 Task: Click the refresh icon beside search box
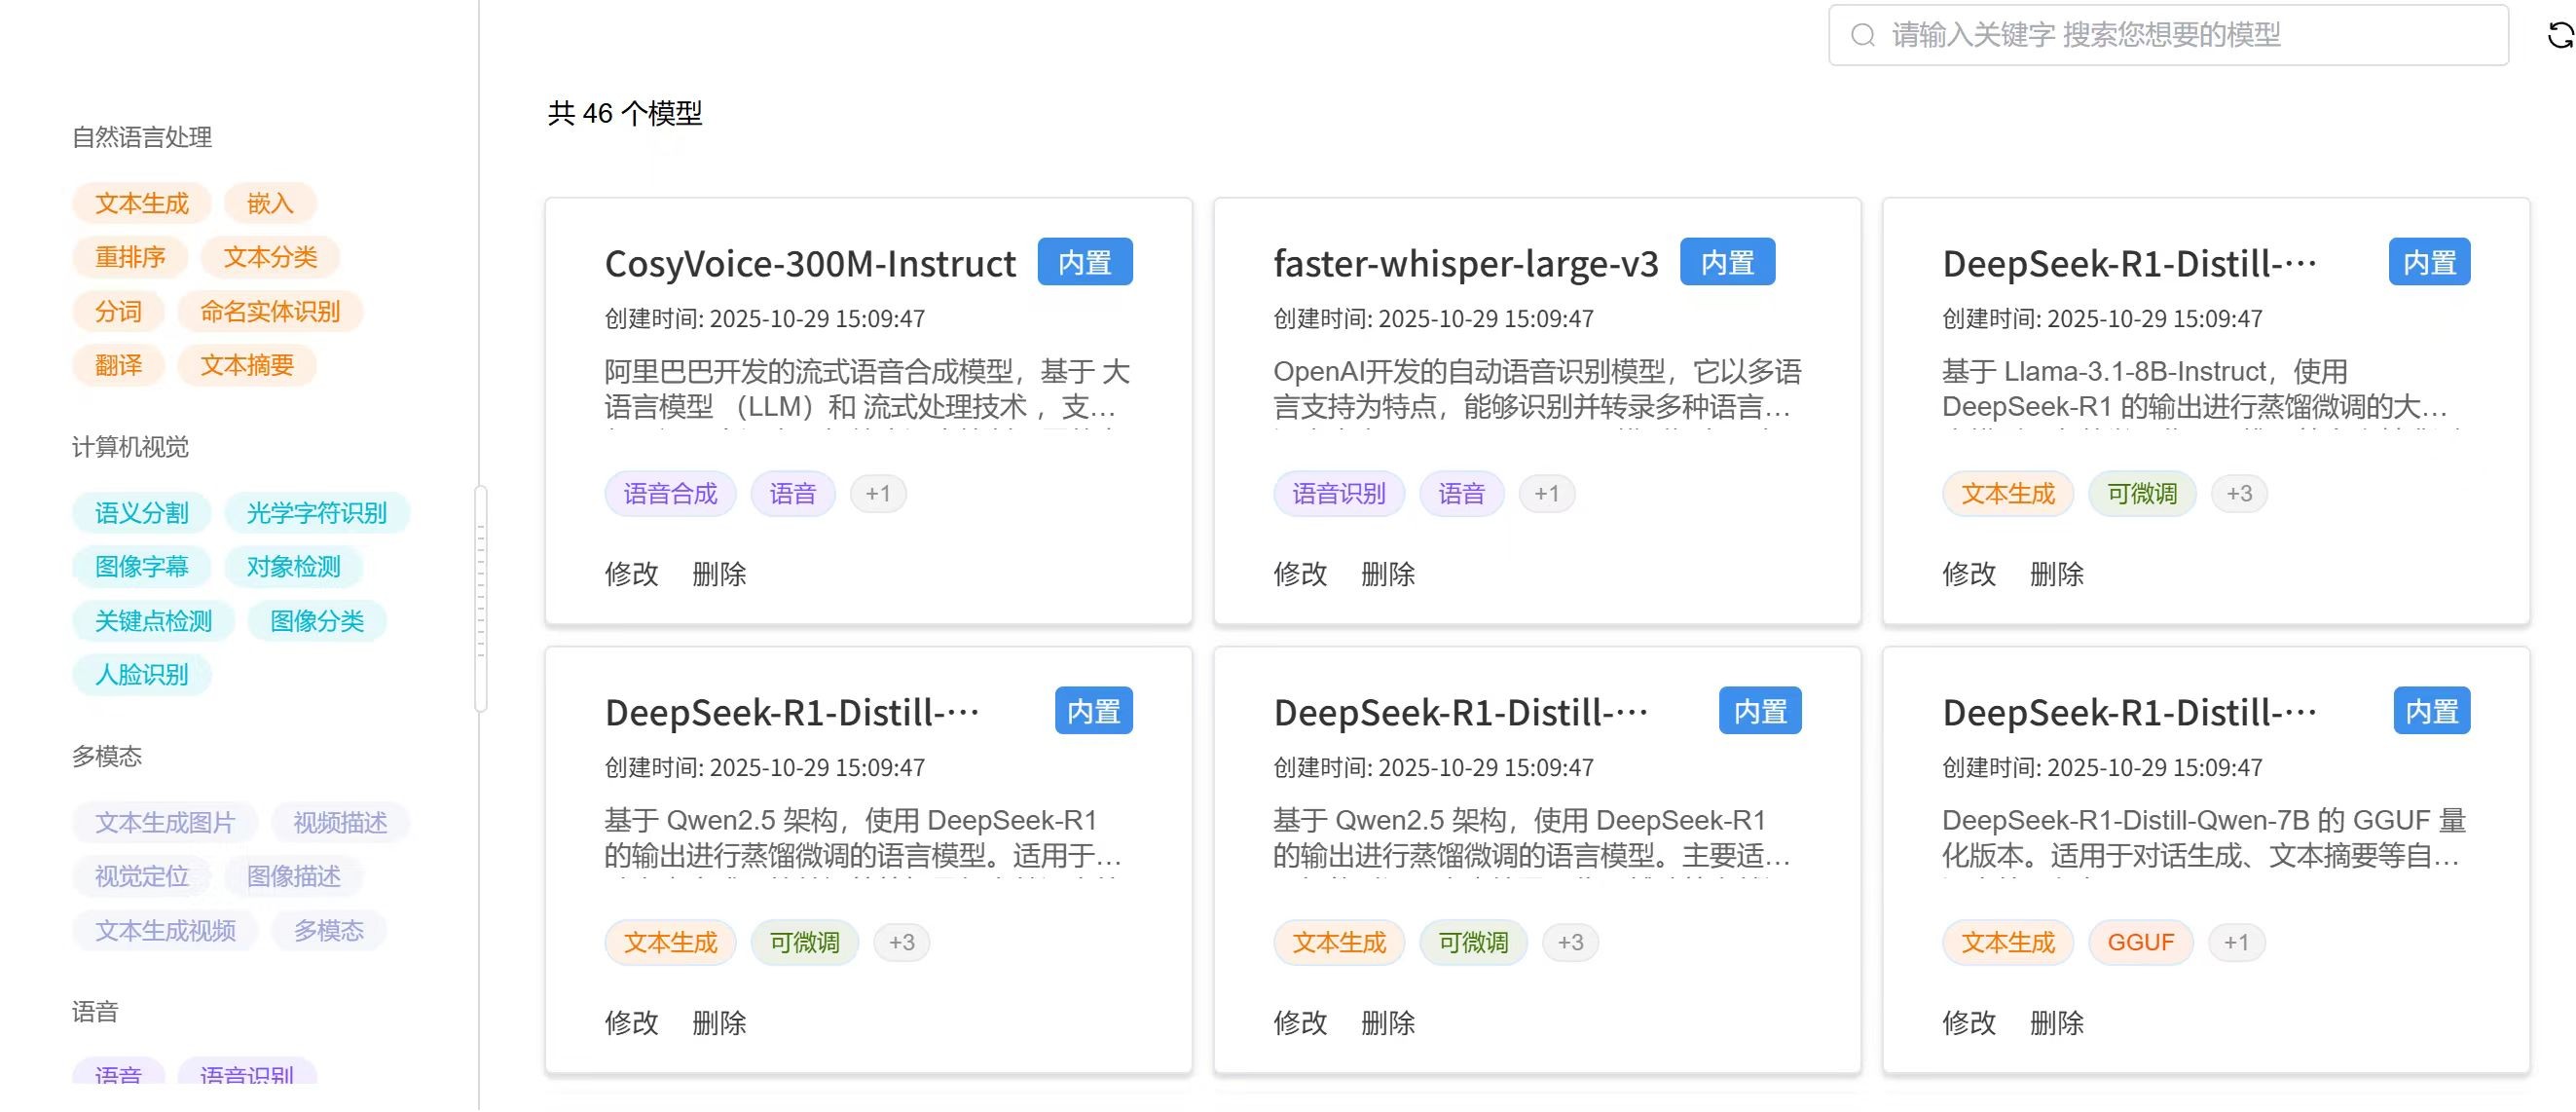click(x=2559, y=36)
